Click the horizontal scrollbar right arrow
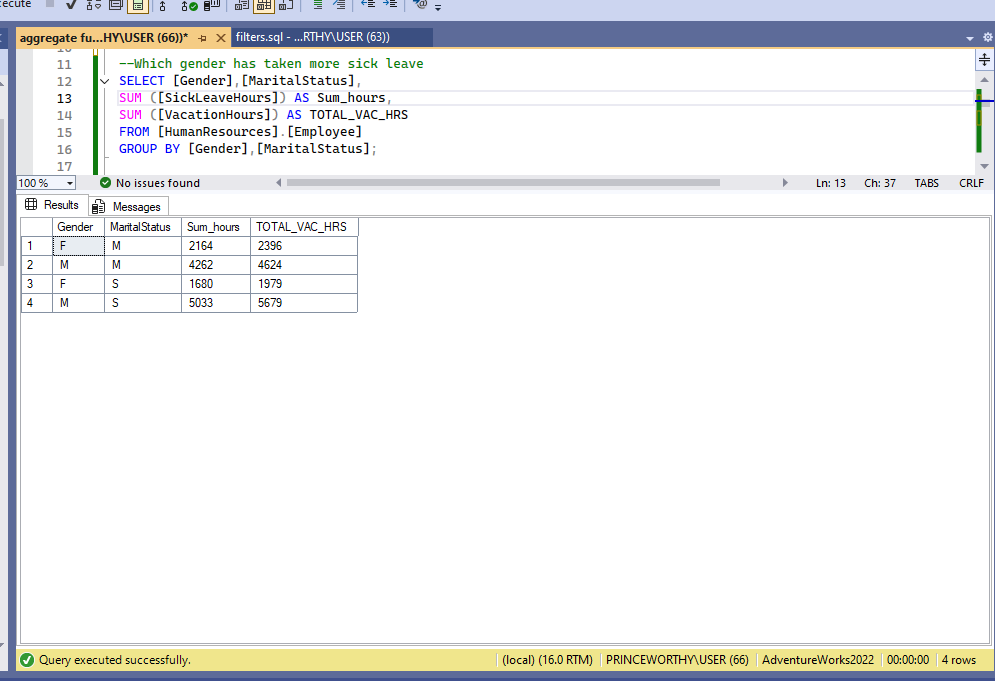Viewport: 995px width, 681px height. 785,183
